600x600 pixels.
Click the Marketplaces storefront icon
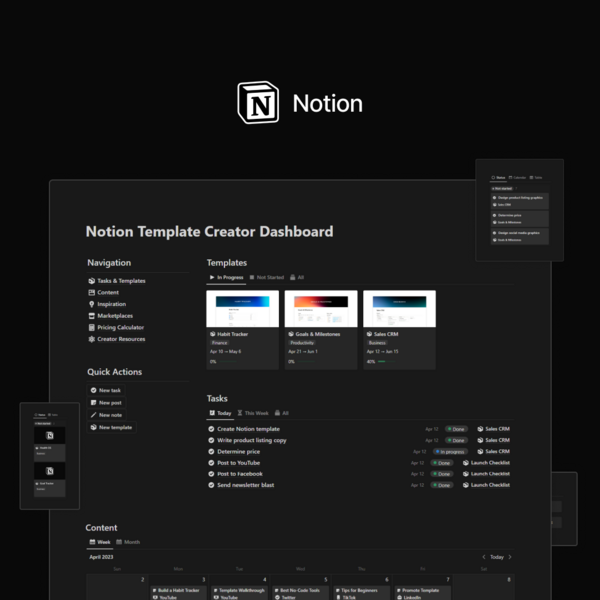91,316
